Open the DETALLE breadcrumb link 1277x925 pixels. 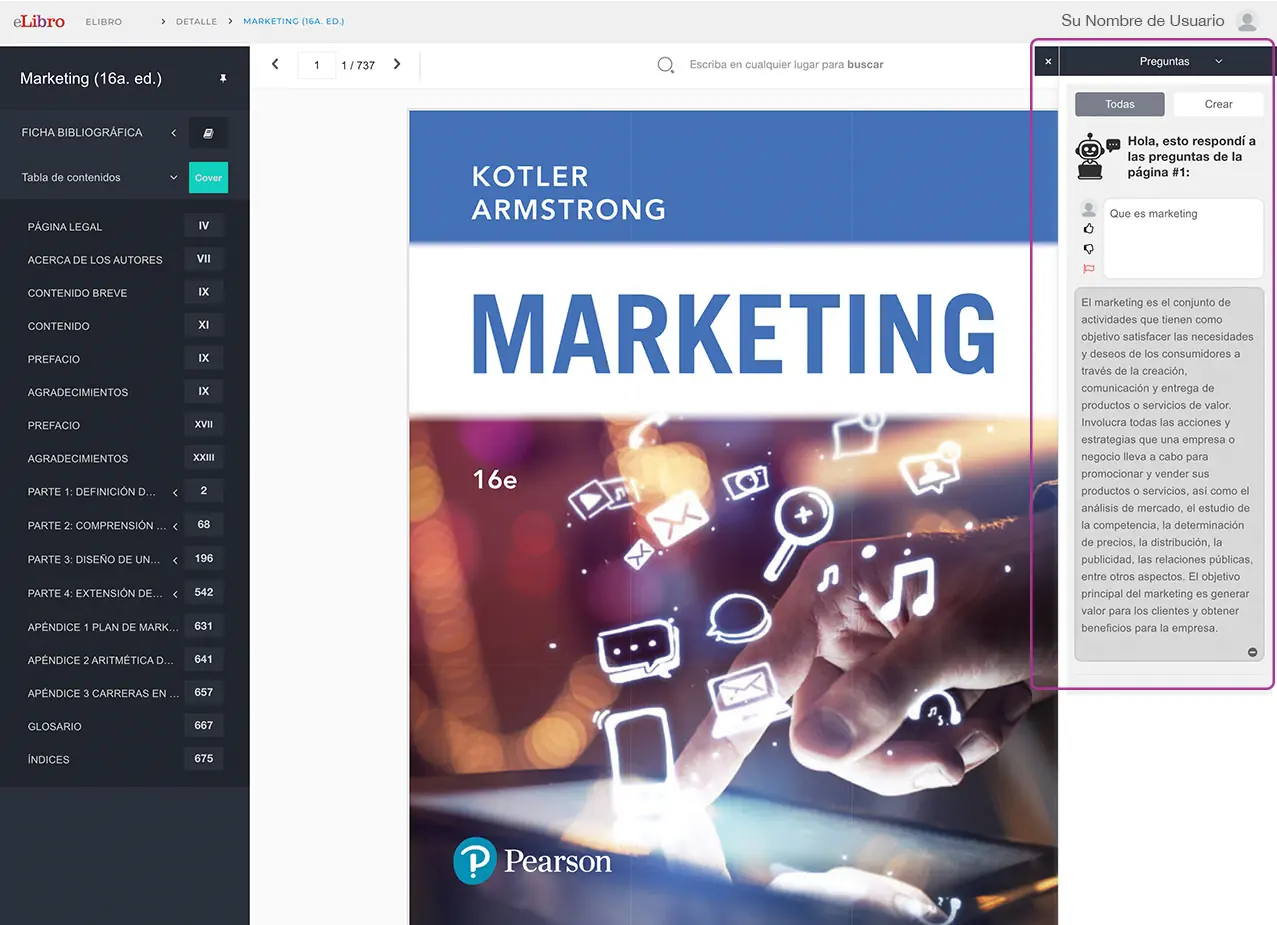pos(196,22)
